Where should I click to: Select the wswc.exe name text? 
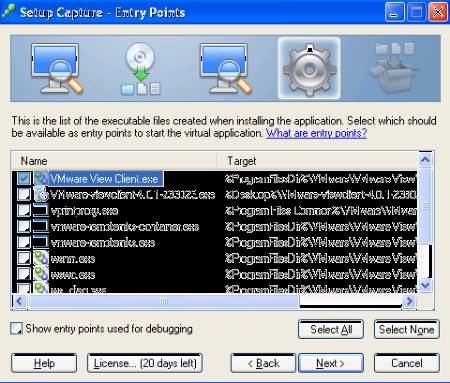[x=73, y=275]
